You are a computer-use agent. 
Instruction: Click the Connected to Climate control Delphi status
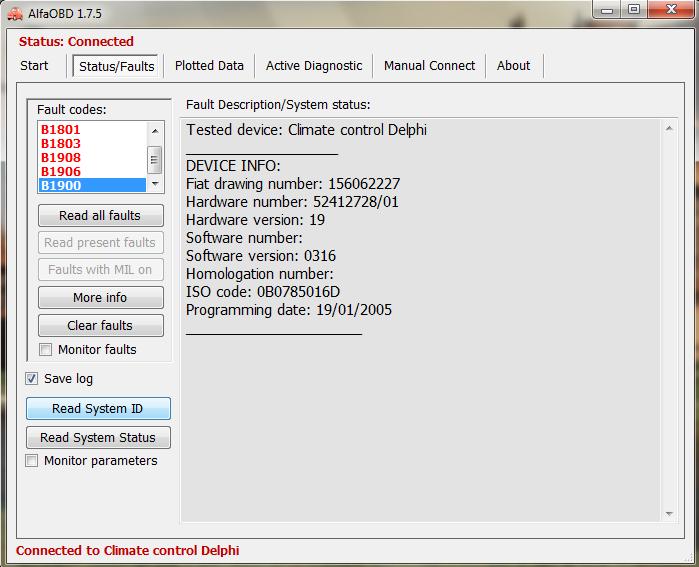pos(127,551)
